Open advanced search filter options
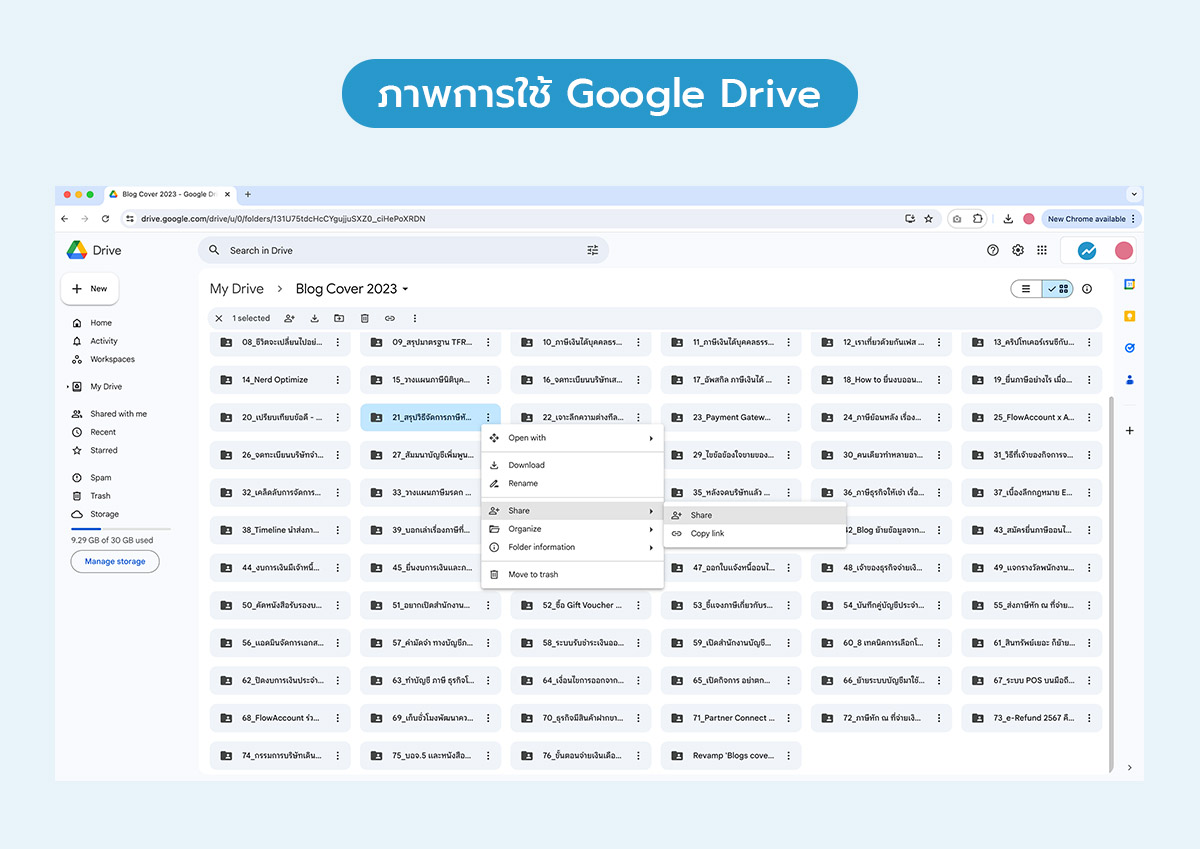 592,251
